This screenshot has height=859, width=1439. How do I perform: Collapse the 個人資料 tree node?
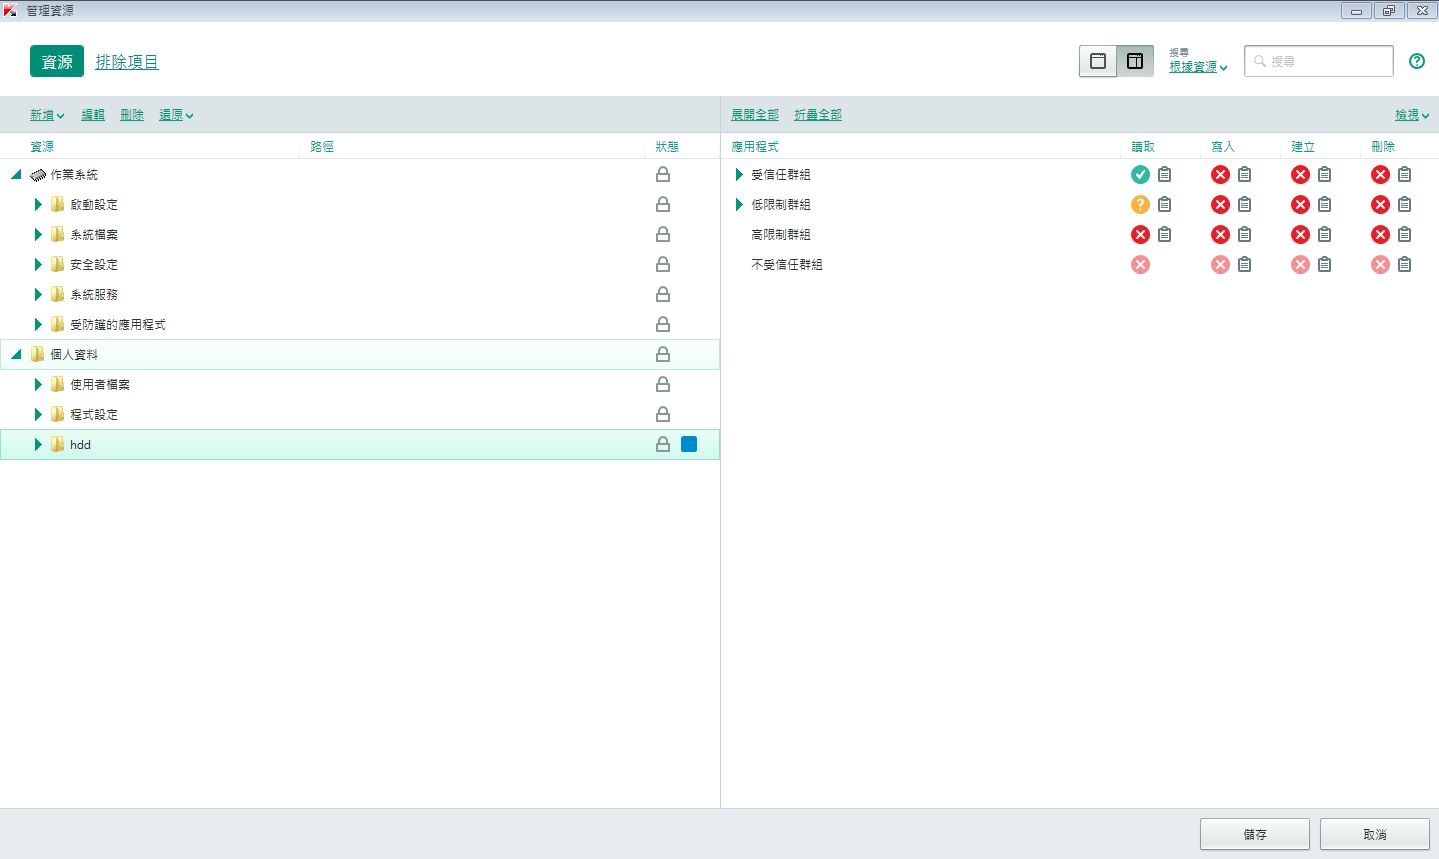coord(16,354)
